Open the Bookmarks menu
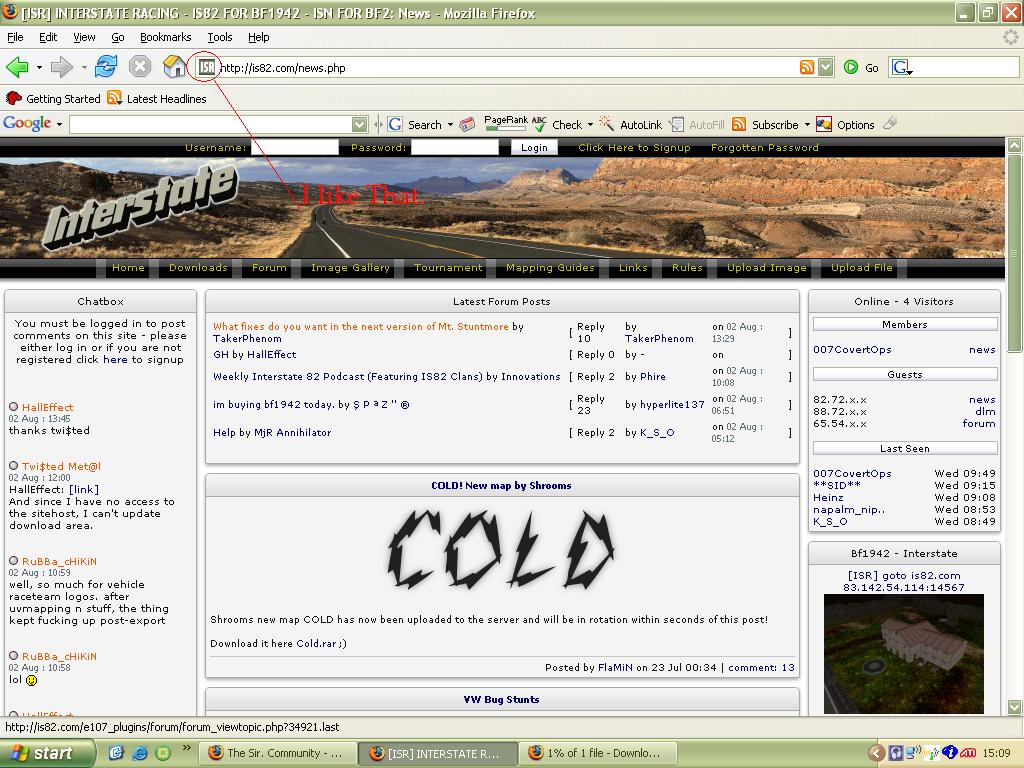 pos(165,37)
